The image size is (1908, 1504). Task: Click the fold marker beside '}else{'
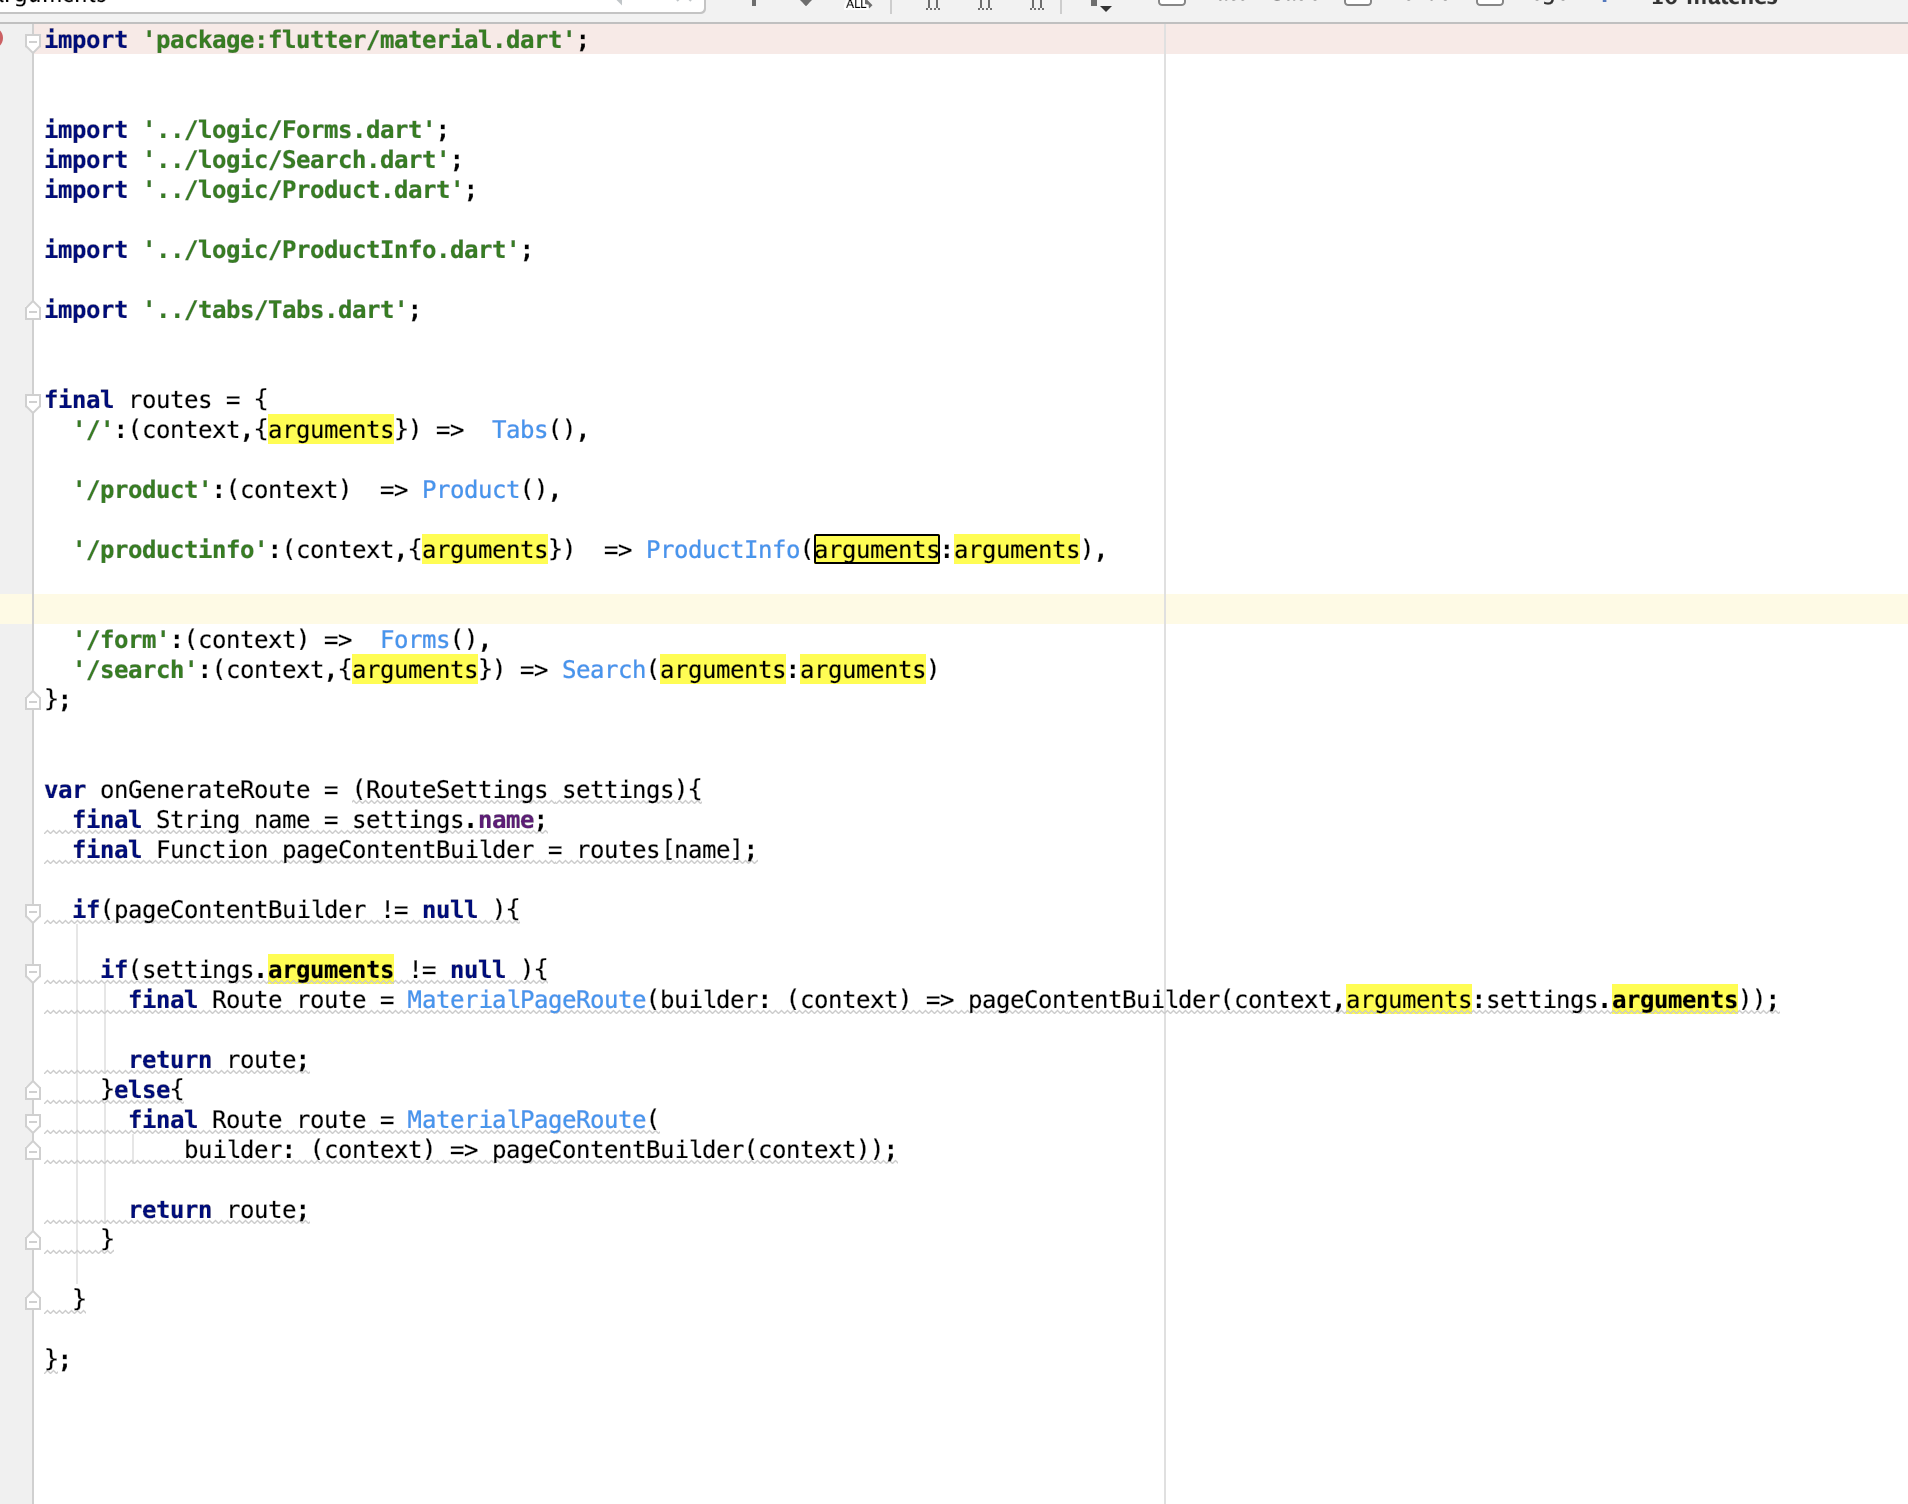(x=33, y=1091)
